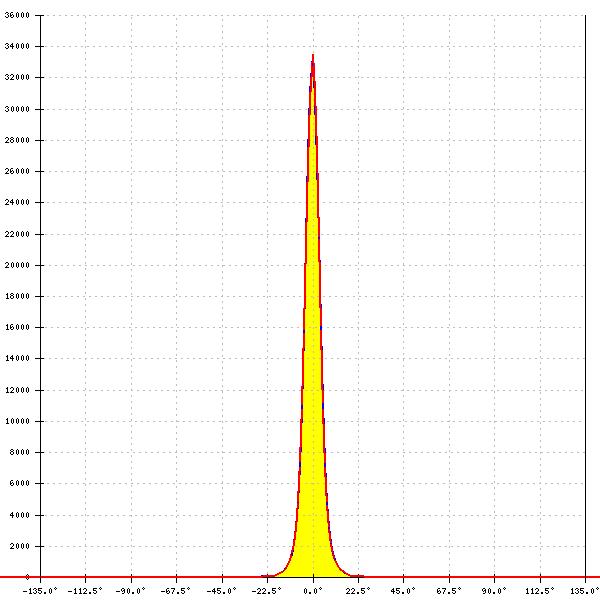600x600 pixels.
Task: Select the 10000 y-axis label
Action: (x=17, y=421)
